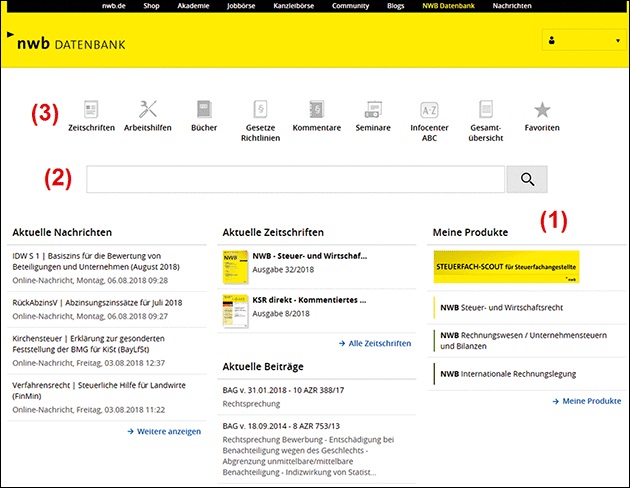This screenshot has height=488, width=630.
Task: Click the Weitere anzeigen link
Action: pyautogui.click(x=164, y=431)
